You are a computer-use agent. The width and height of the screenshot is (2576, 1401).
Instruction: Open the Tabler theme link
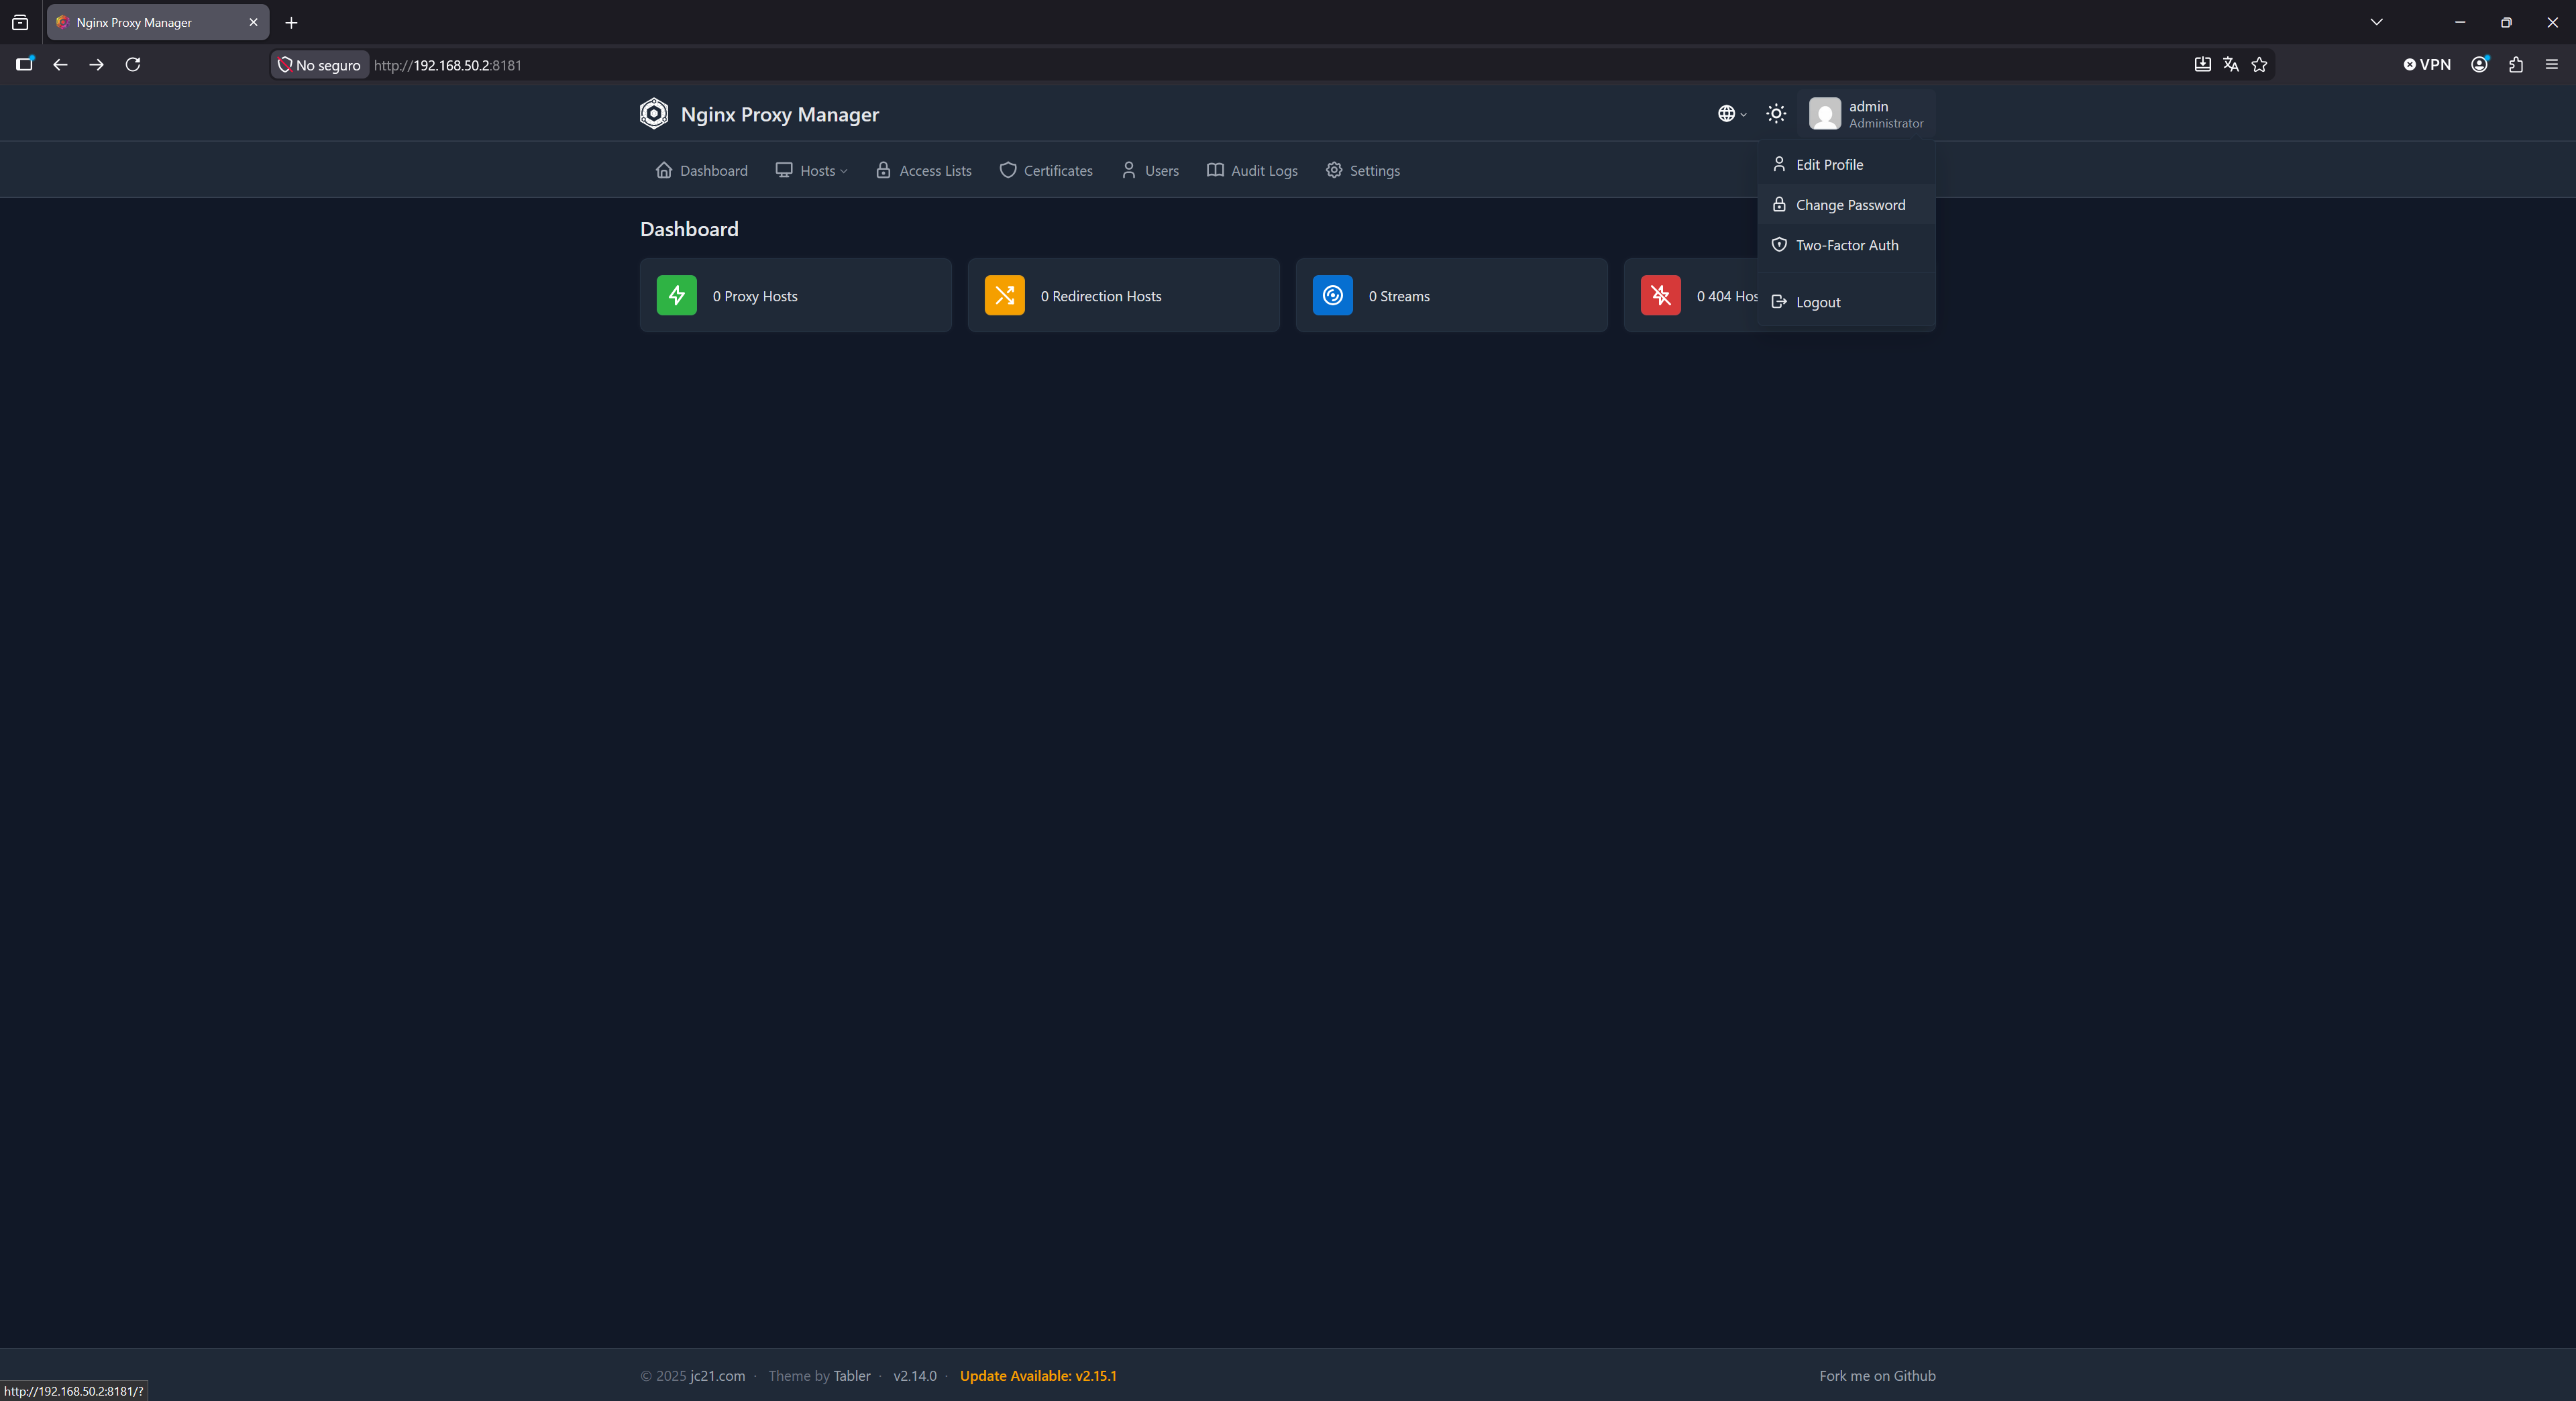point(852,1376)
